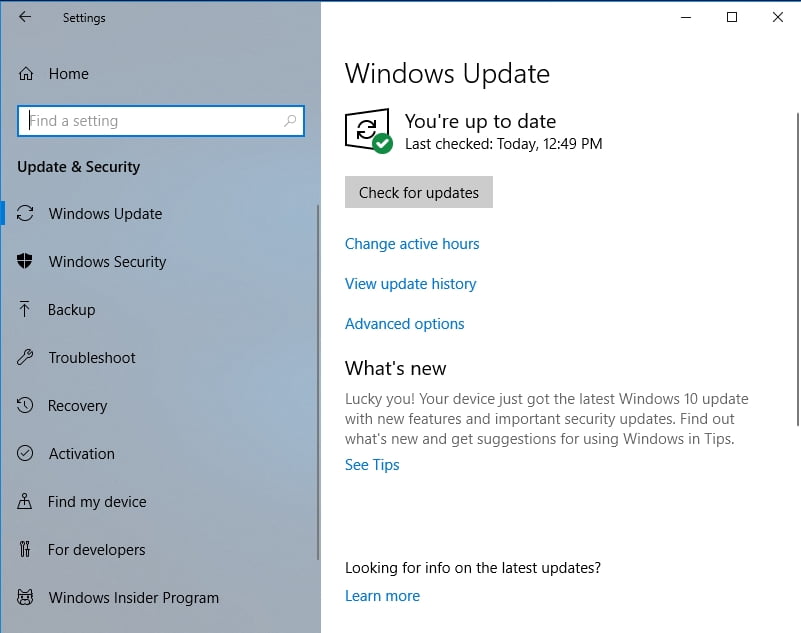The height and width of the screenshot is (633, 801).
Task: Click the Learn more link
Action: click(x=383, y=596)
